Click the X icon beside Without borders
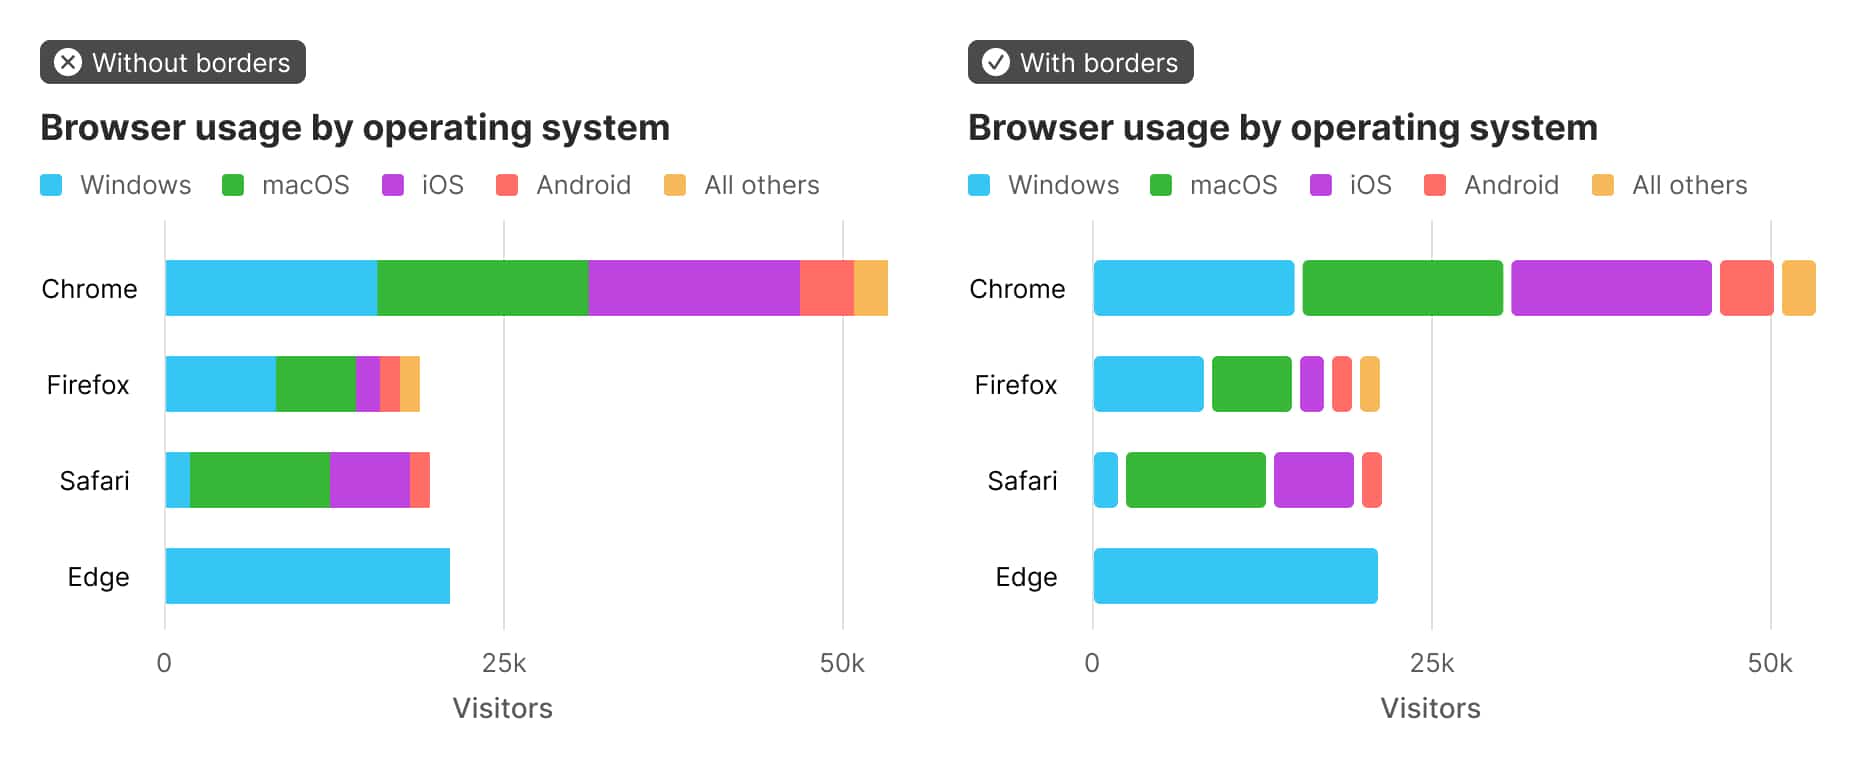Viewport: 1856px width, 764px height. click(67, 62)
